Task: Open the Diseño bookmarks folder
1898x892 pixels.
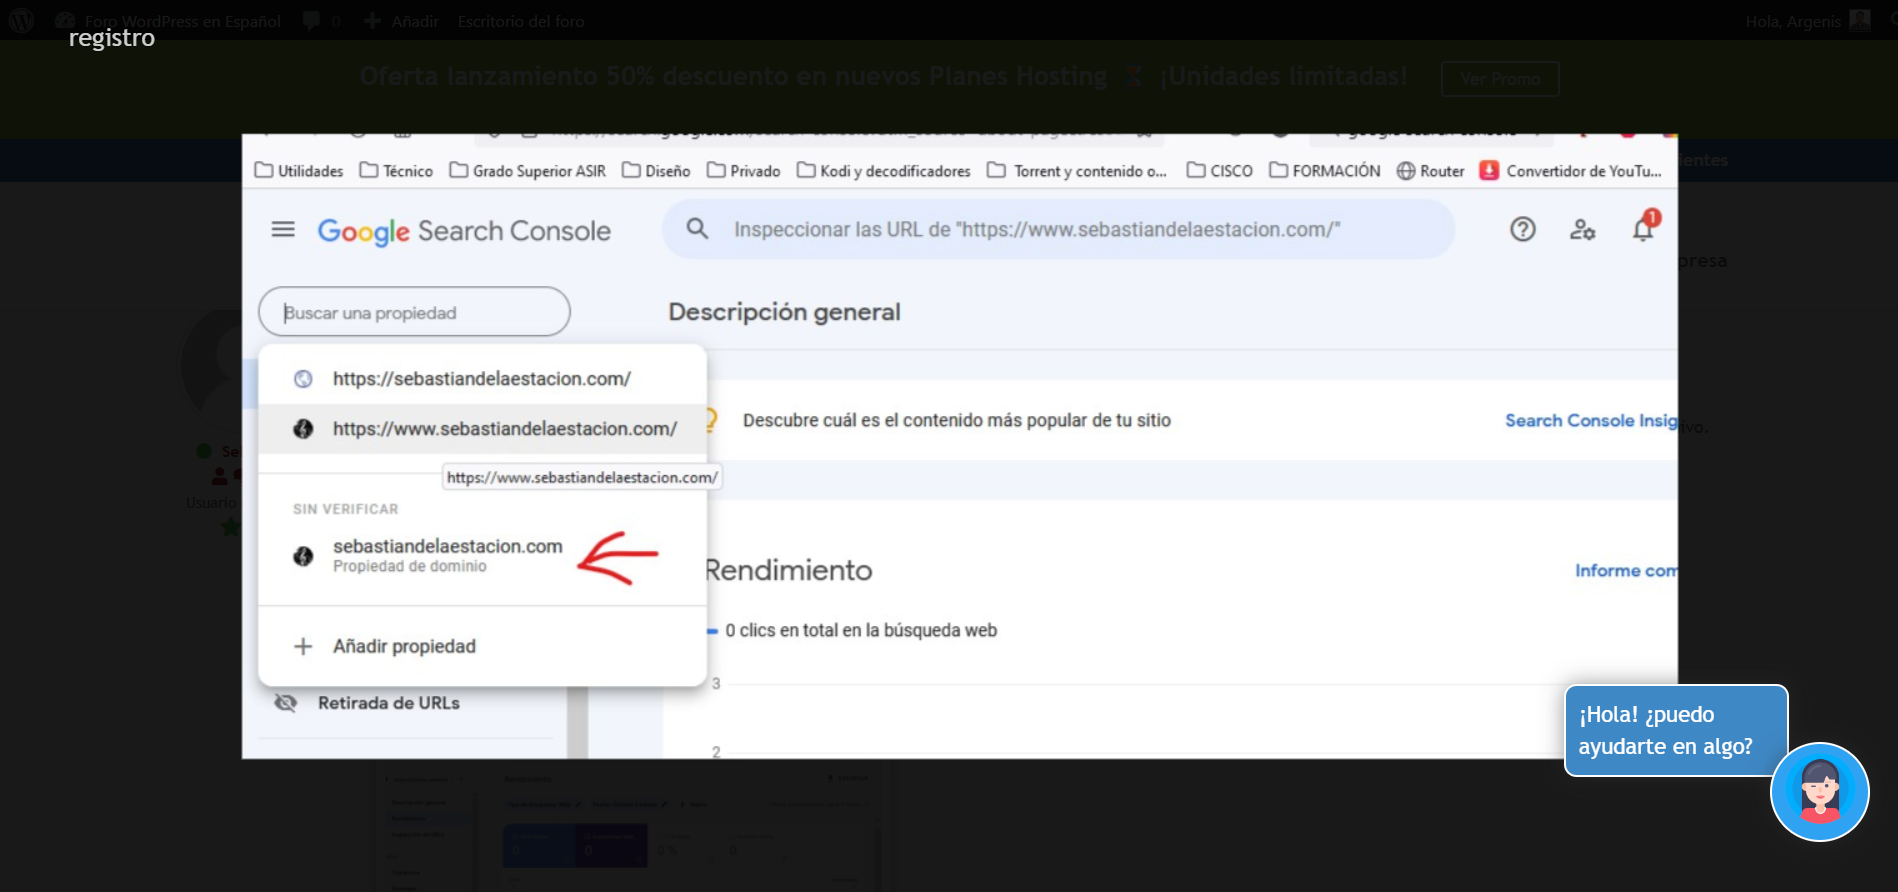Action: (x=656, y=171)
